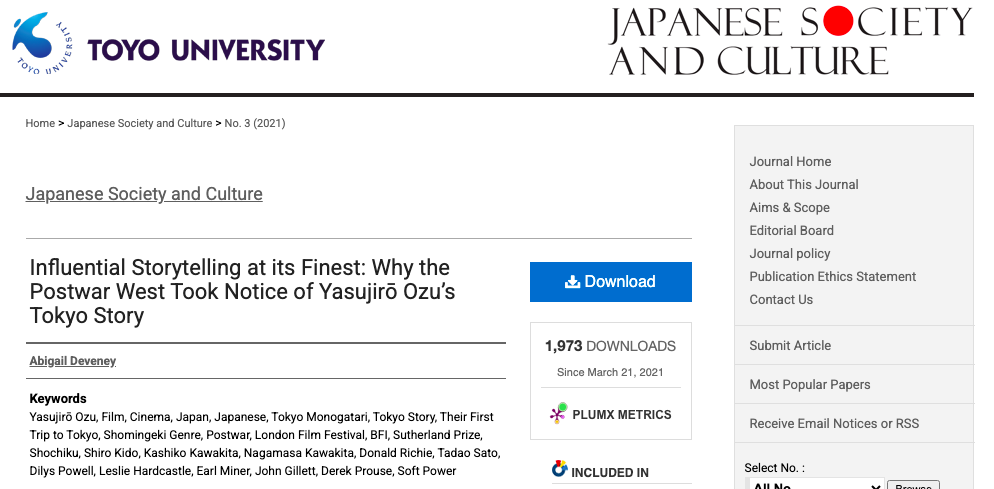
Task: Click the download arrow icon
Action: pyautogui.click(x=573, y=282)
